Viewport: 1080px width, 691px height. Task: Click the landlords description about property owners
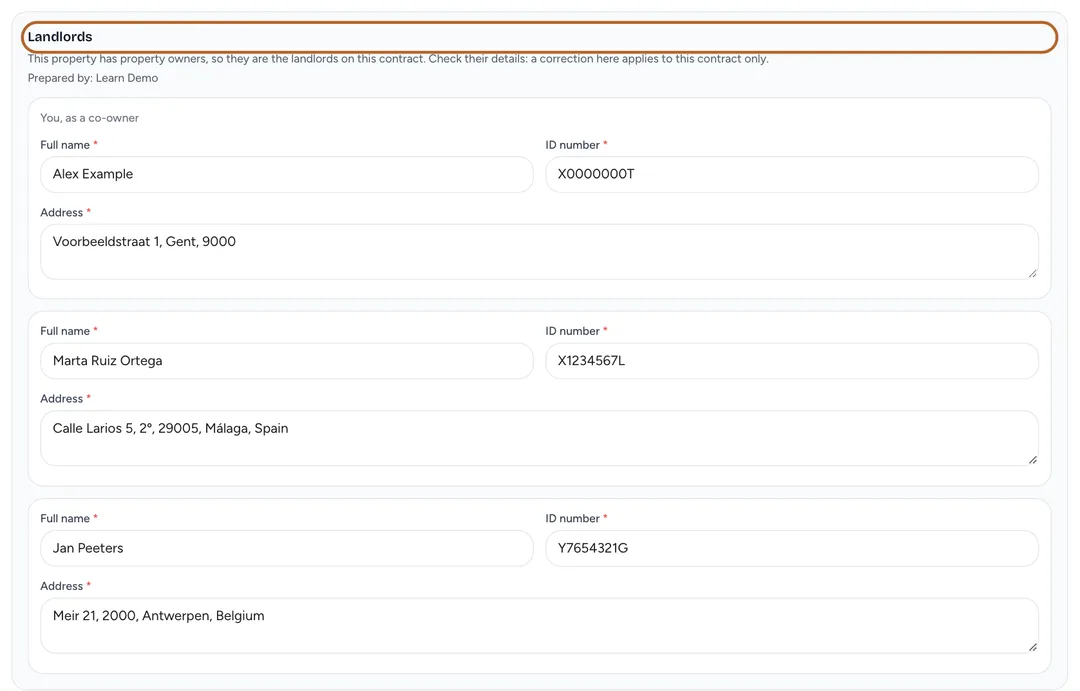[x=398, y=59]
